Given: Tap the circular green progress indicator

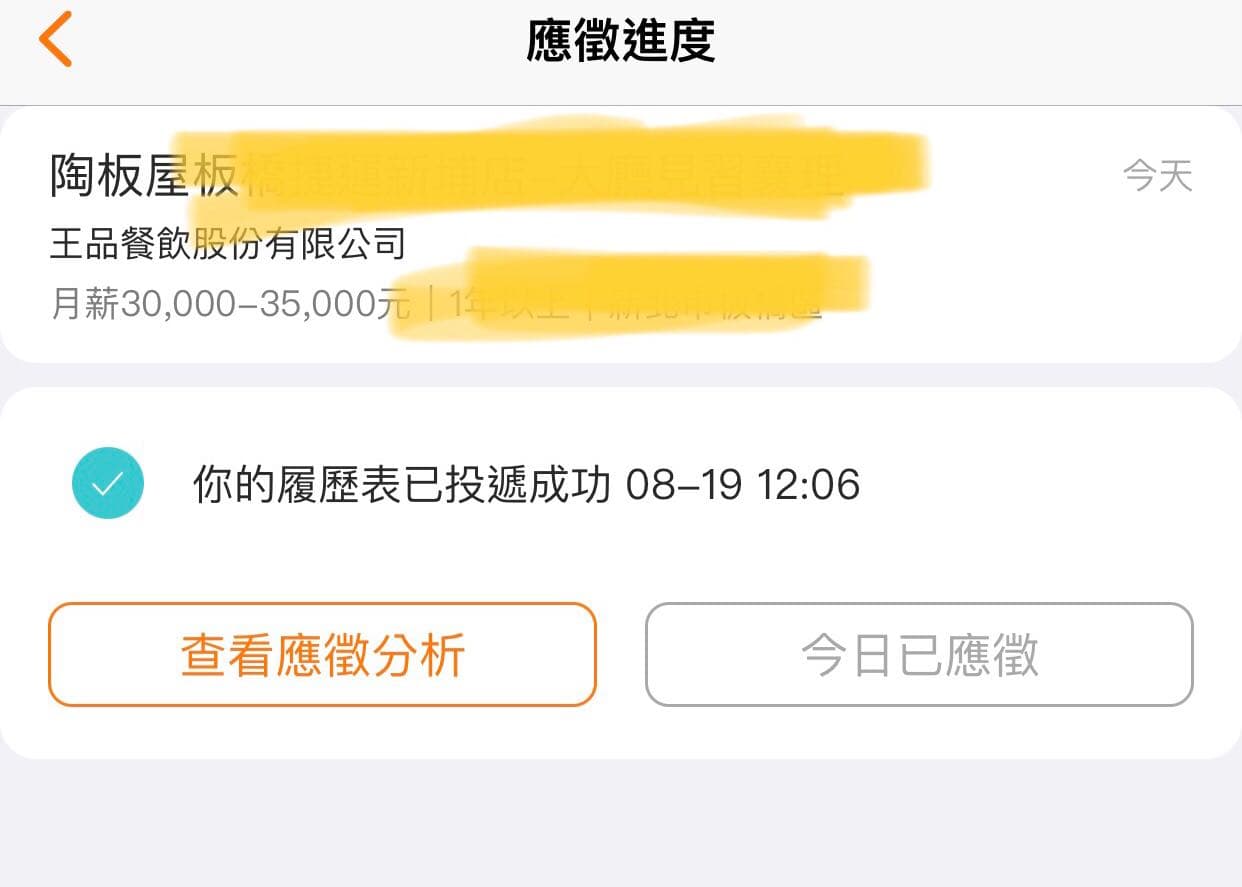Looking at the screenshot, I should tap(108, 482).
